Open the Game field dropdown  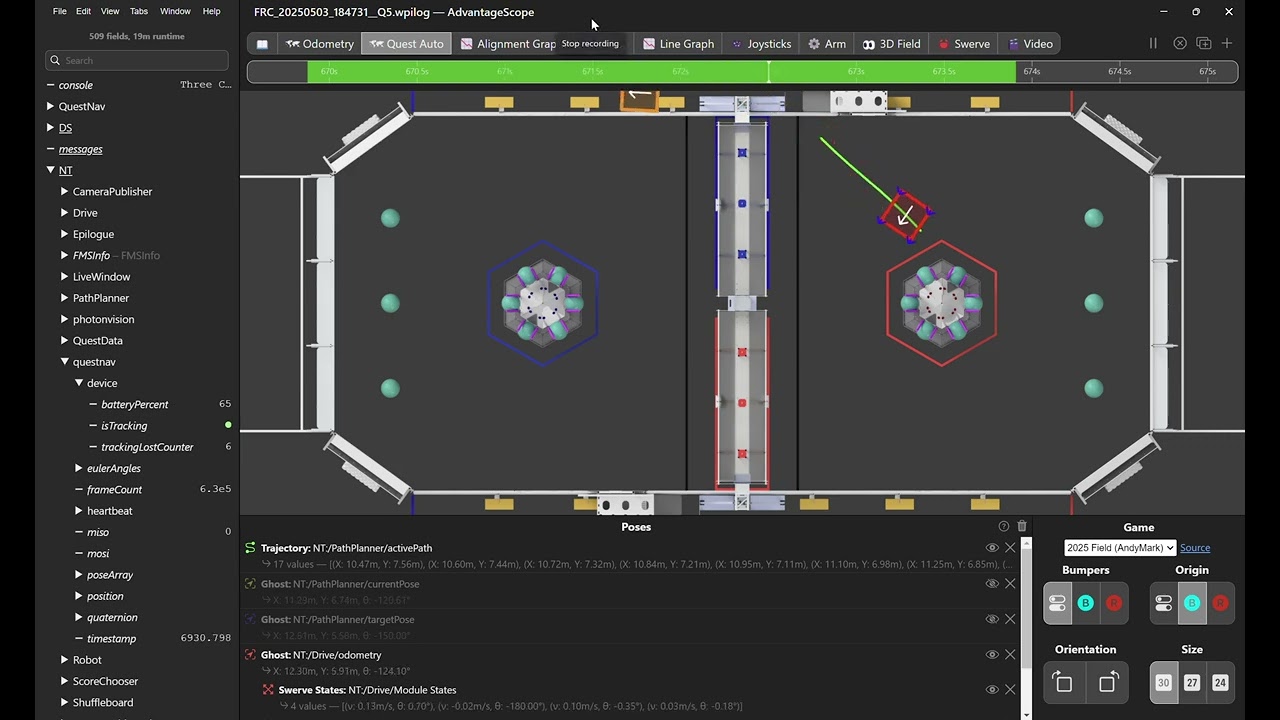pos(1120,548)
